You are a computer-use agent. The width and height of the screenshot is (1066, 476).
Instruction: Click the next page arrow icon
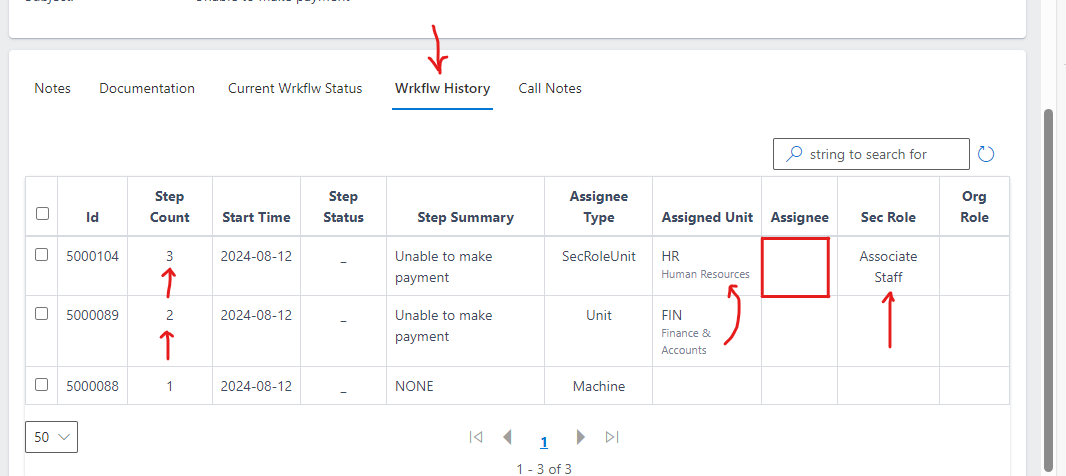click(580, 437)
